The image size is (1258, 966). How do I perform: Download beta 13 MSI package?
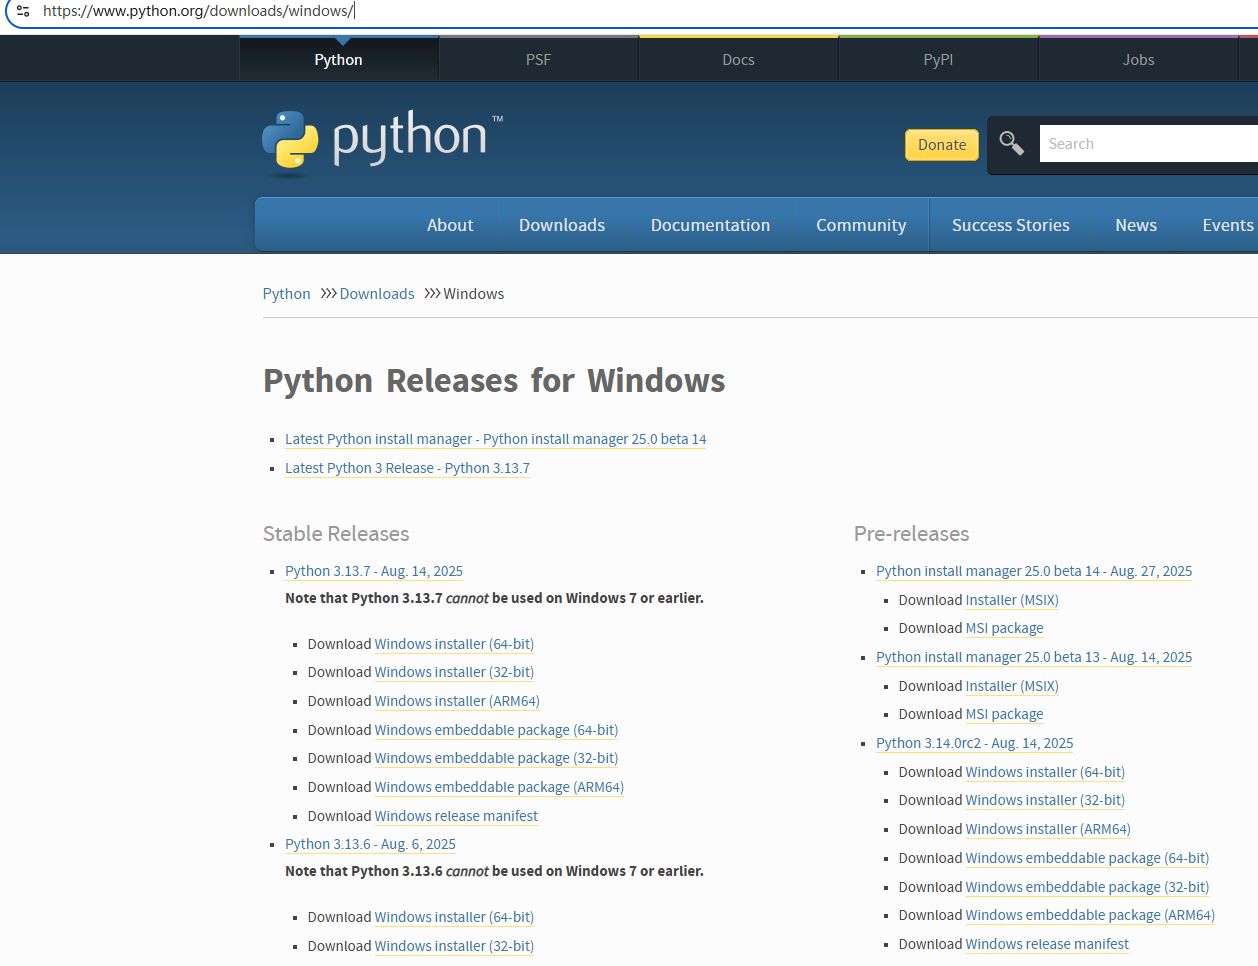tap(1004, 714)
